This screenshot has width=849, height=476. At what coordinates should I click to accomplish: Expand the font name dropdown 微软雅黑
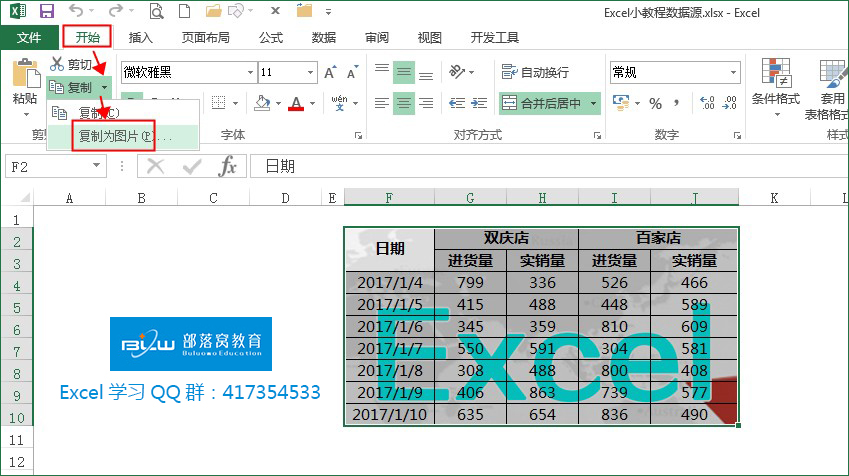tap(250, 73)
